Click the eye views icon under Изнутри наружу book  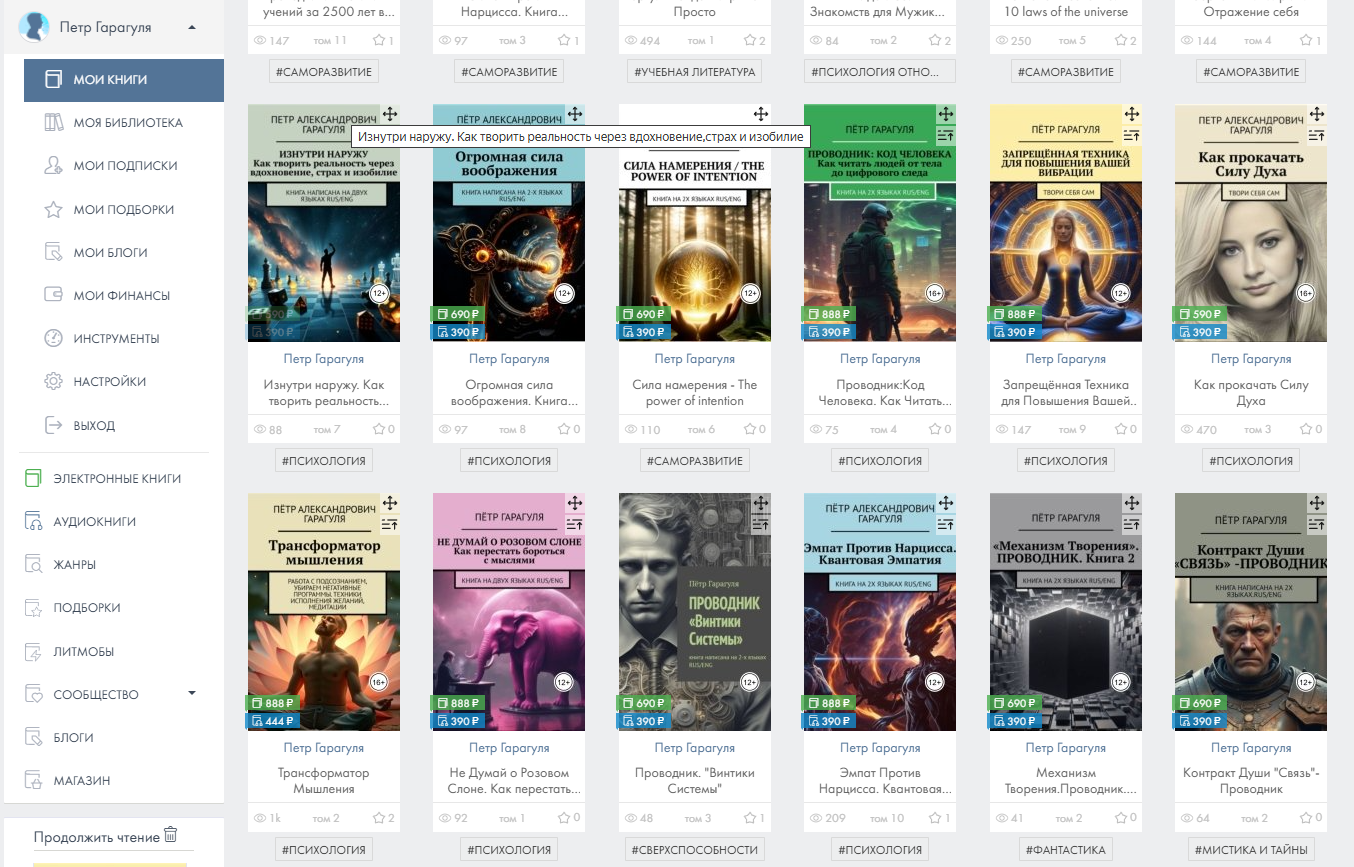(260, 429)
